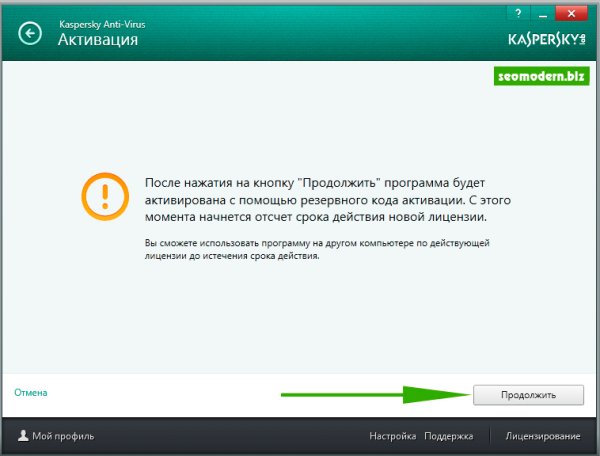Open the Поддержка support link
600x456 pixels.
[x=448, y=436]
